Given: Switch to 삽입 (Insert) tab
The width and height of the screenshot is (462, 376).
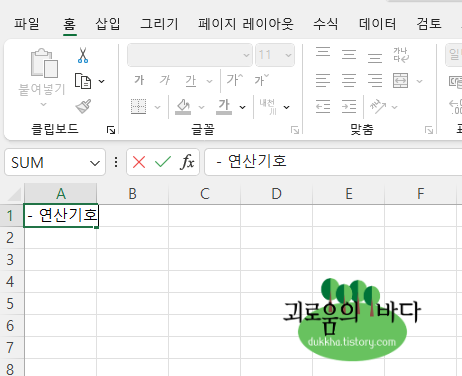Looking at the screenshot, I should (x=108, y=24).
